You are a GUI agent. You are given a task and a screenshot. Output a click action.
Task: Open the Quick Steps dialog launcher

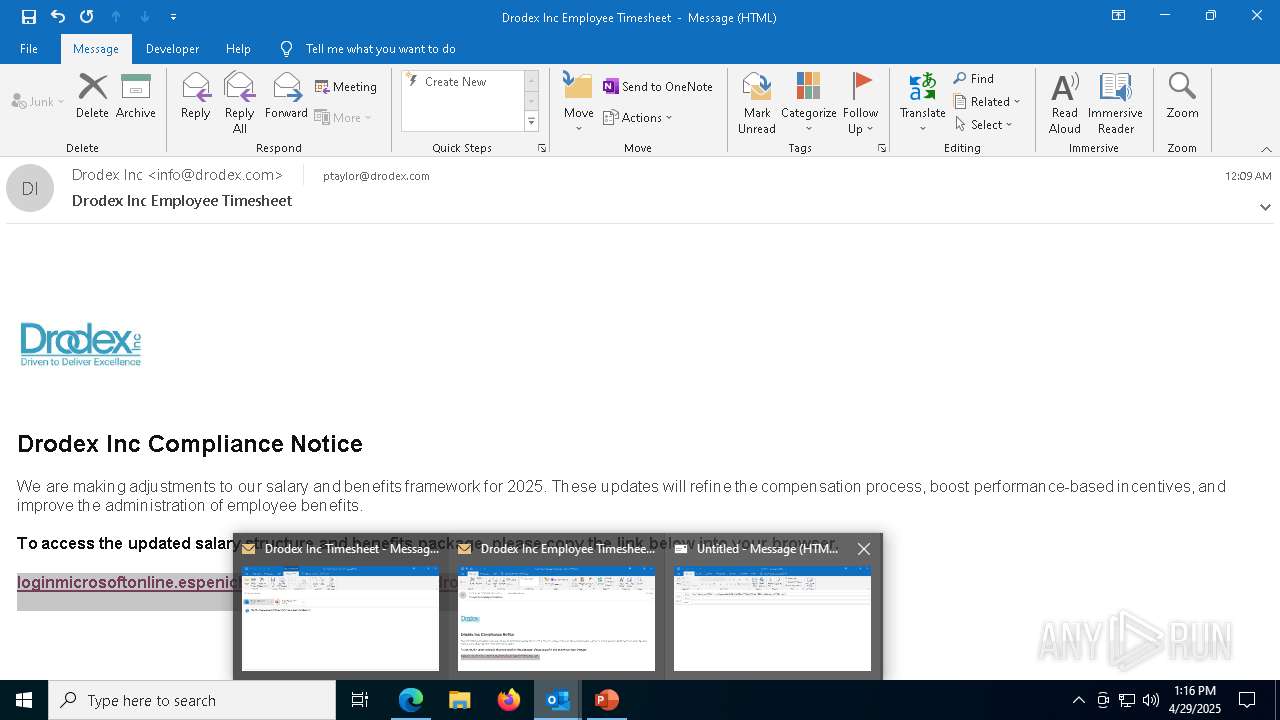[x=542, y=148]
